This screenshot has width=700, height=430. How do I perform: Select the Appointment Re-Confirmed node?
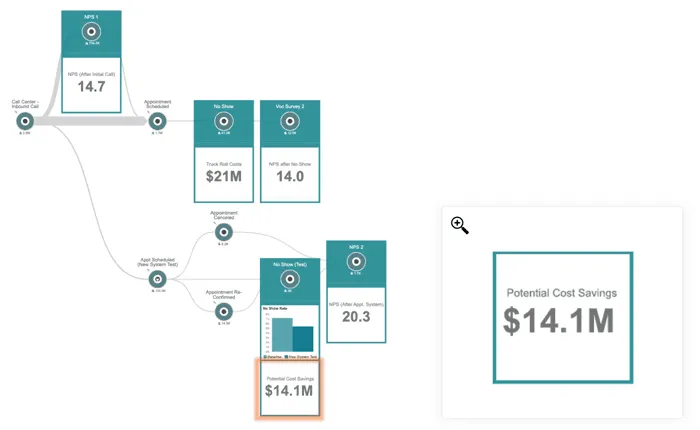[x=224, y=311]
